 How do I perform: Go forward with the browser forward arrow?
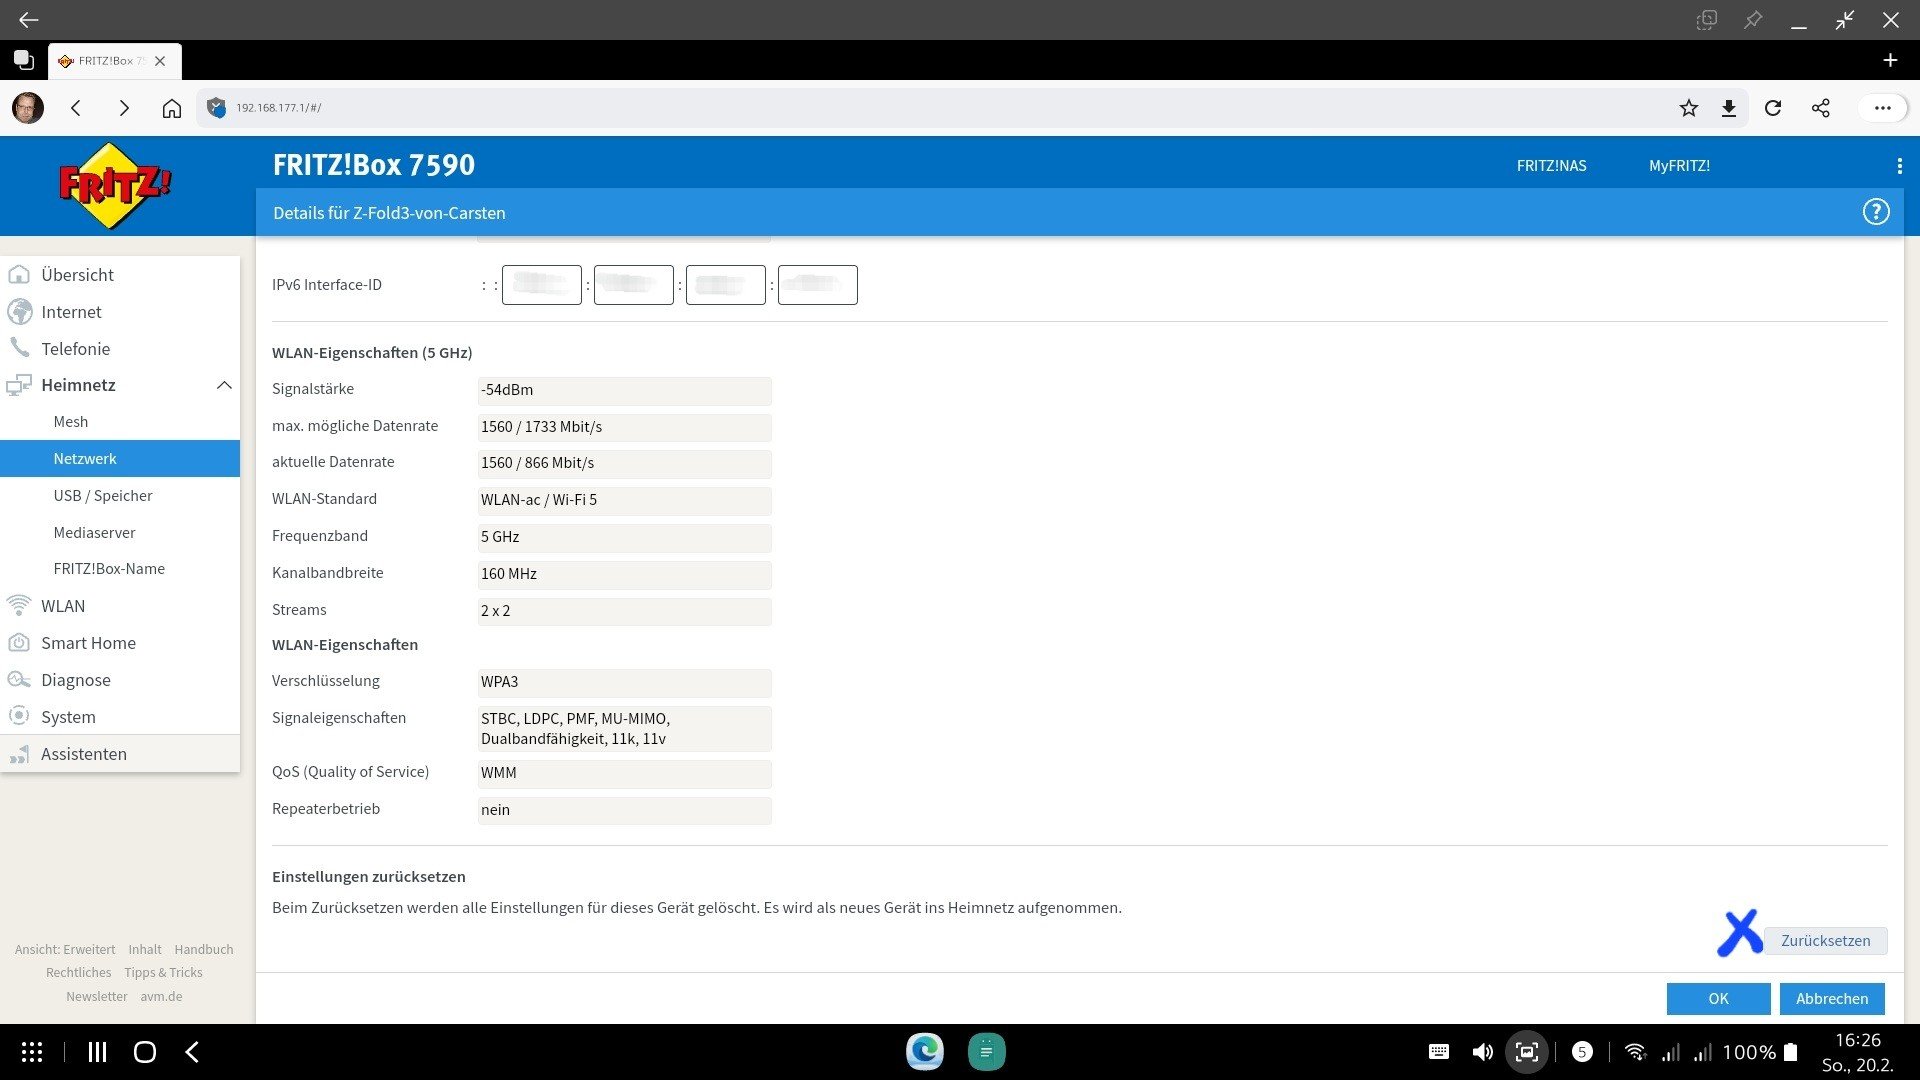point(124,108)
